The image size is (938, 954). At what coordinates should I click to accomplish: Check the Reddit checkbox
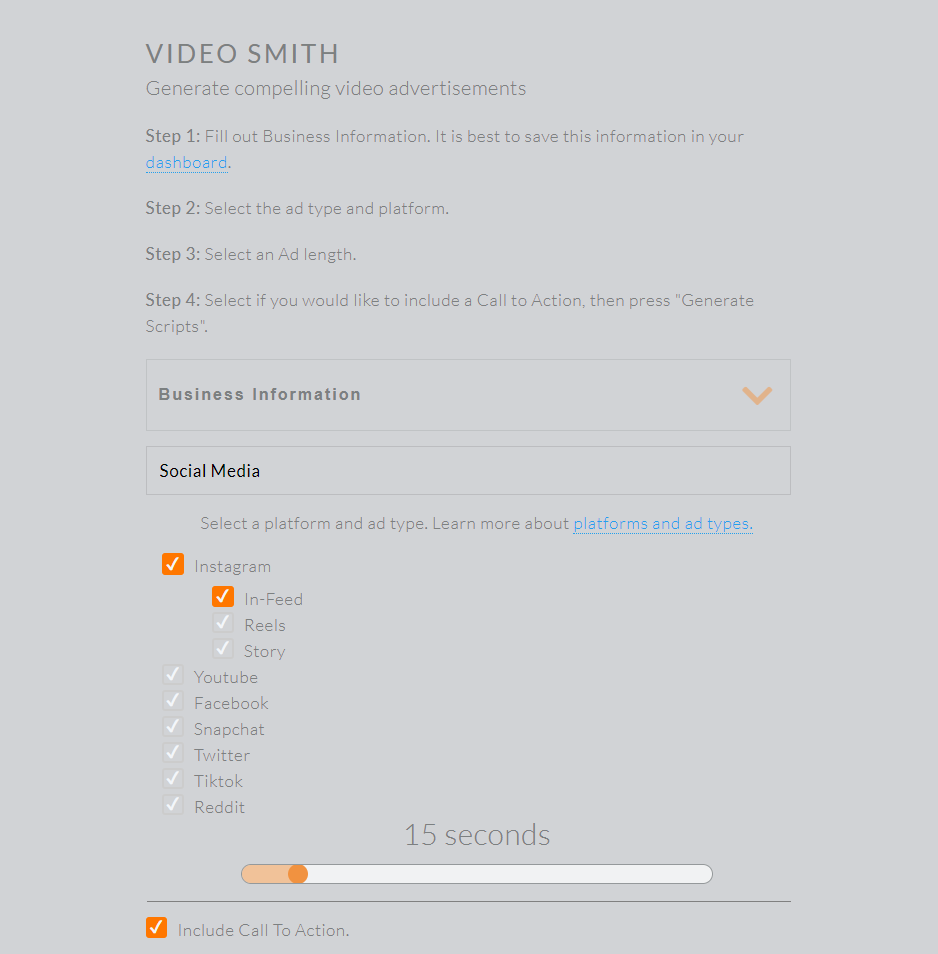pos(173,804)
